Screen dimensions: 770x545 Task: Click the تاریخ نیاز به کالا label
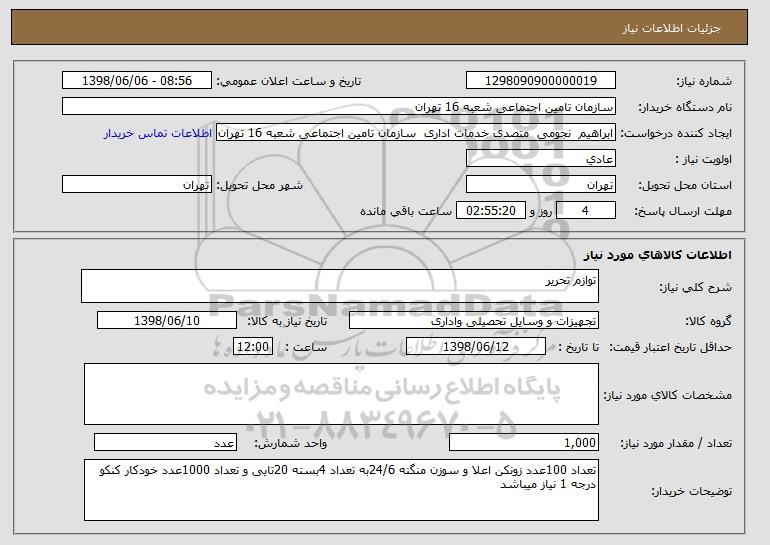[287, 321]
